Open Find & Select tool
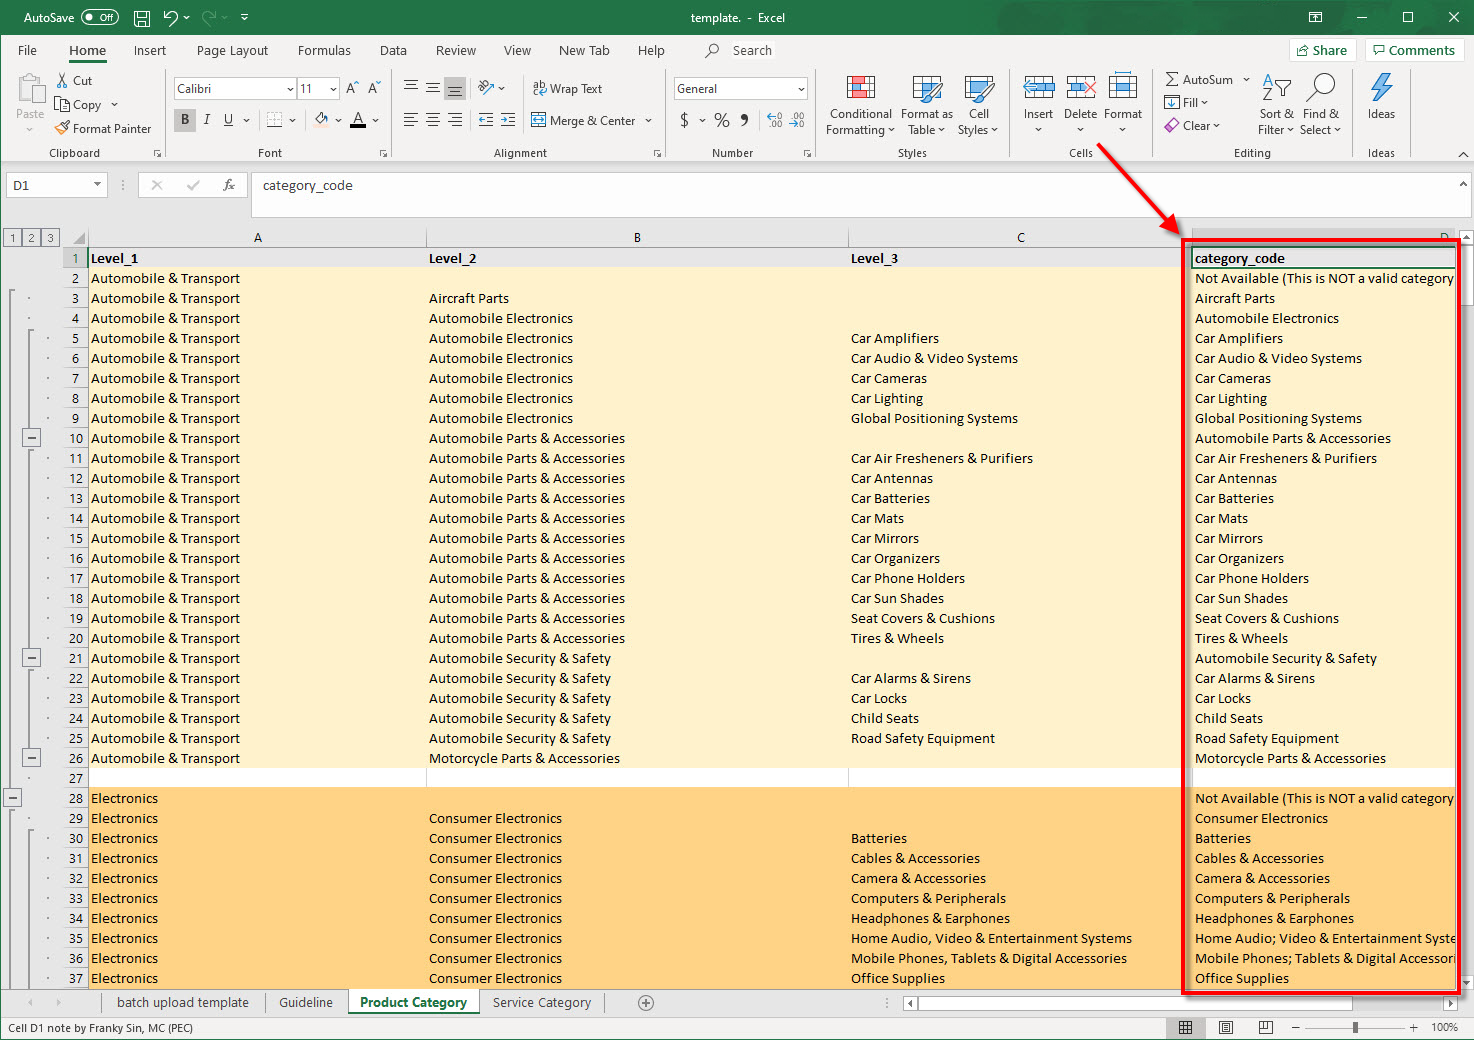1474x1040 pixels. pyautogui.click(x=1321, y=88)
